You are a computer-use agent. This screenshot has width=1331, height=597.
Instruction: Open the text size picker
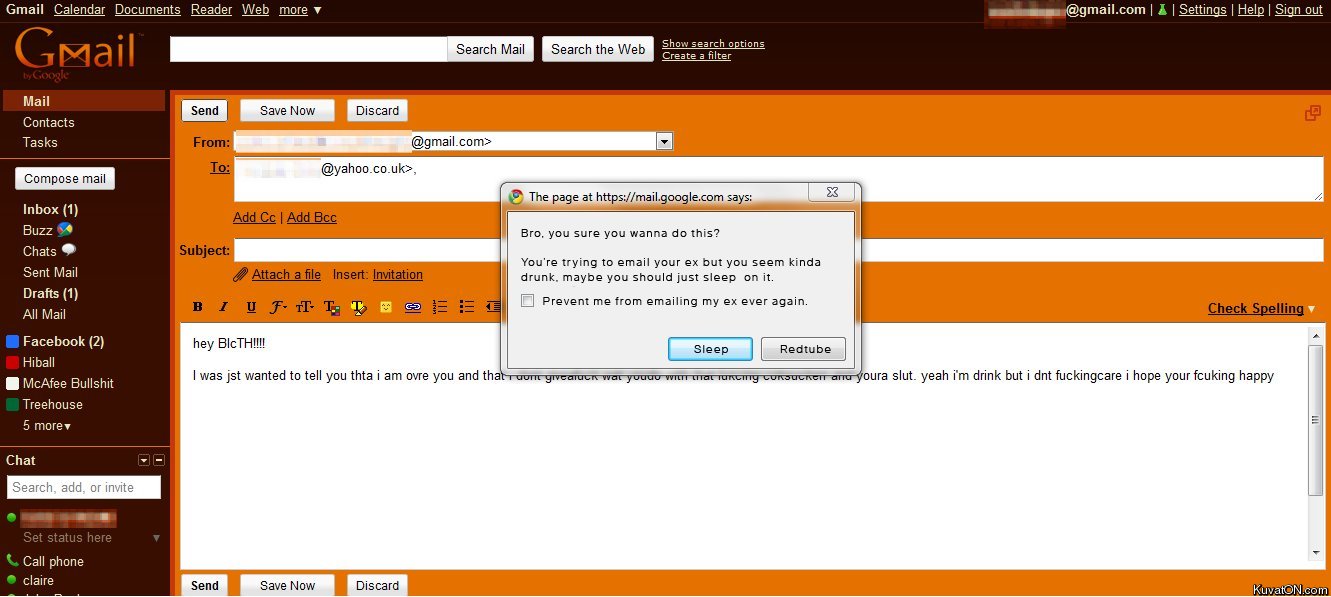point(304,307)
